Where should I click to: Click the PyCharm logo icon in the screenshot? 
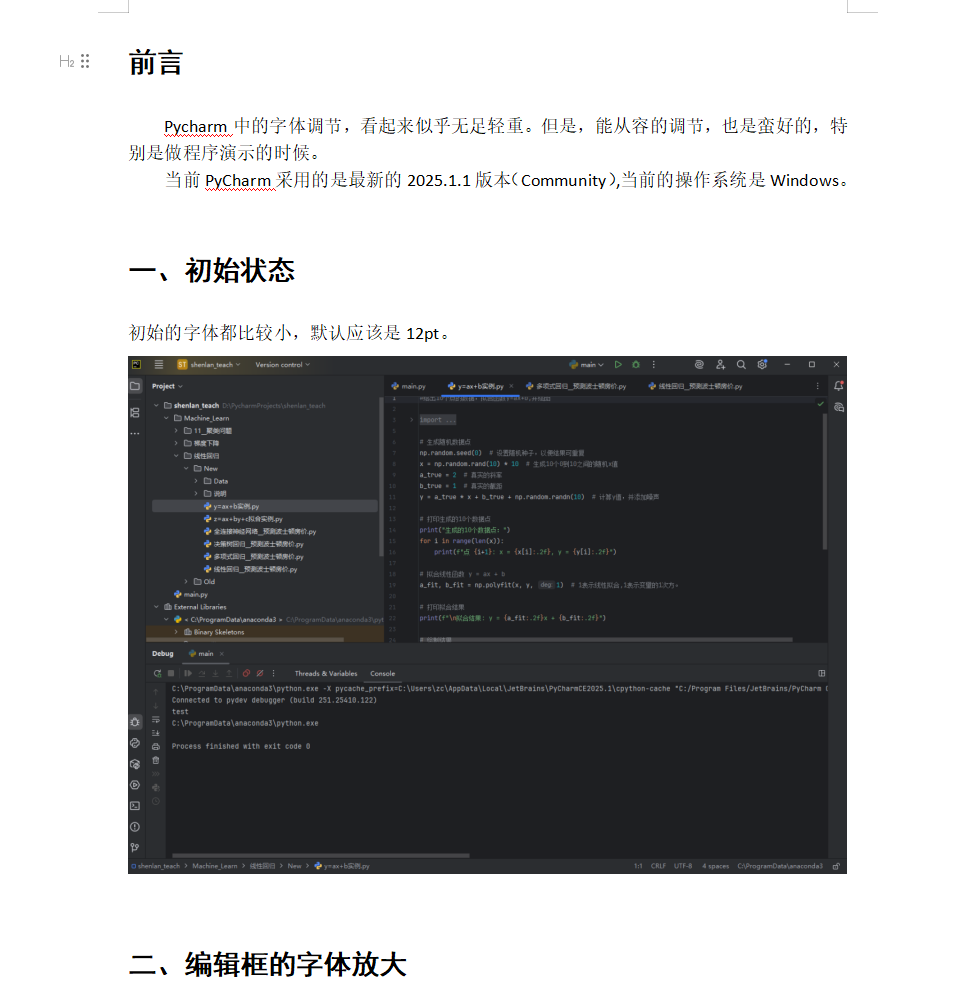pyautogui.click(x=137, y=365)
